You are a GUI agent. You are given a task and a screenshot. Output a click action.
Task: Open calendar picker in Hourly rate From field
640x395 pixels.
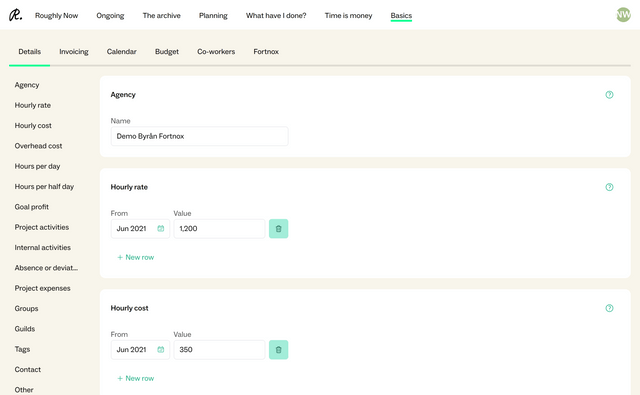pos(161,229)
